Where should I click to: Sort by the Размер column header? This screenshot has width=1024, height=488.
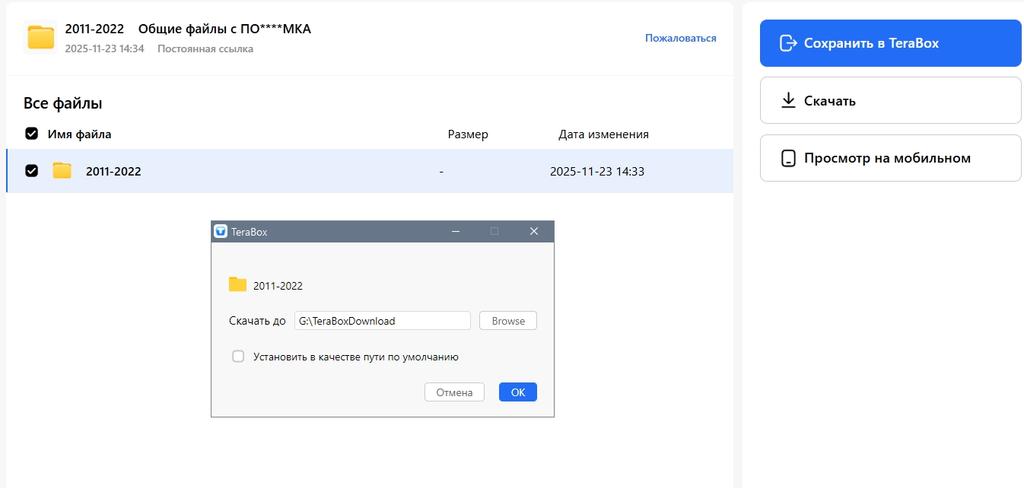click(x=468, y=135)
